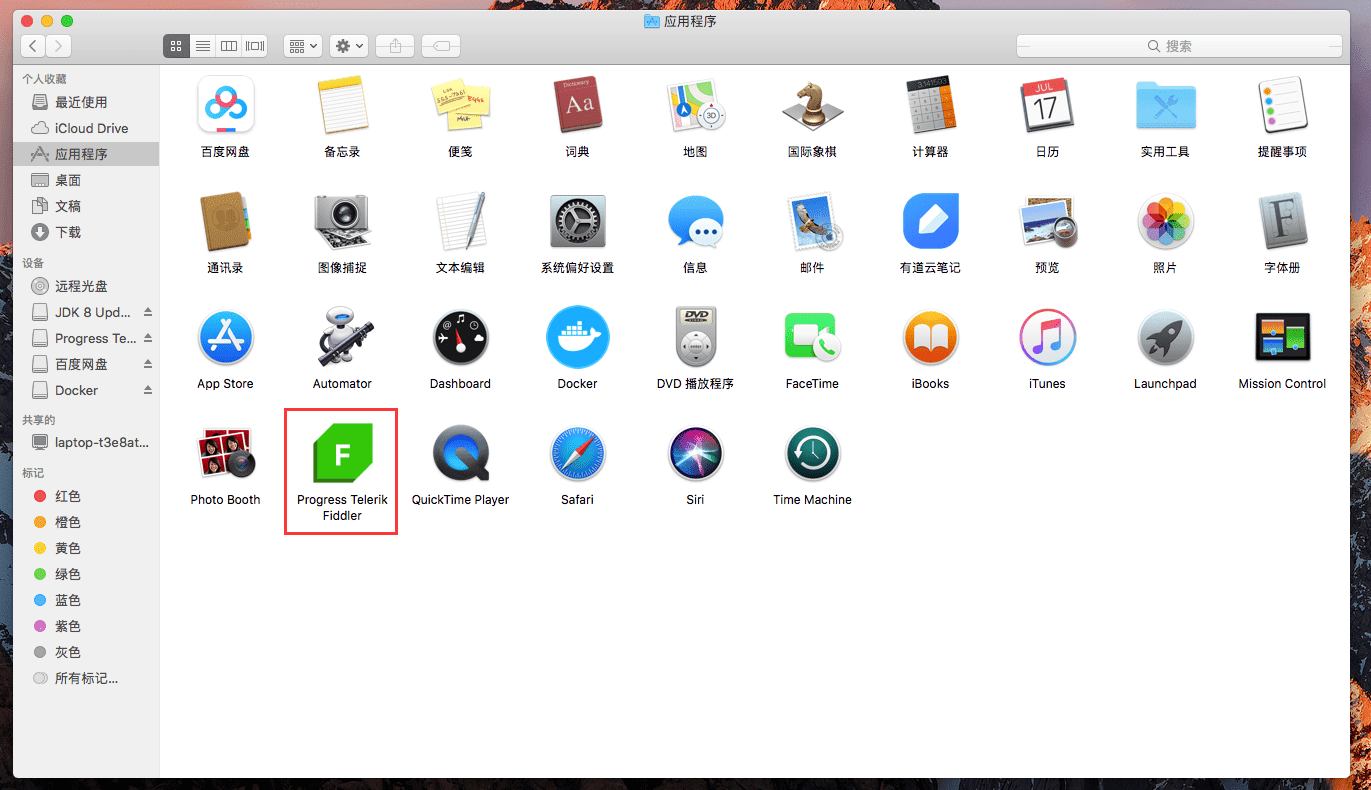Open the 文本编辑 TextEdit app

[460, 221]
